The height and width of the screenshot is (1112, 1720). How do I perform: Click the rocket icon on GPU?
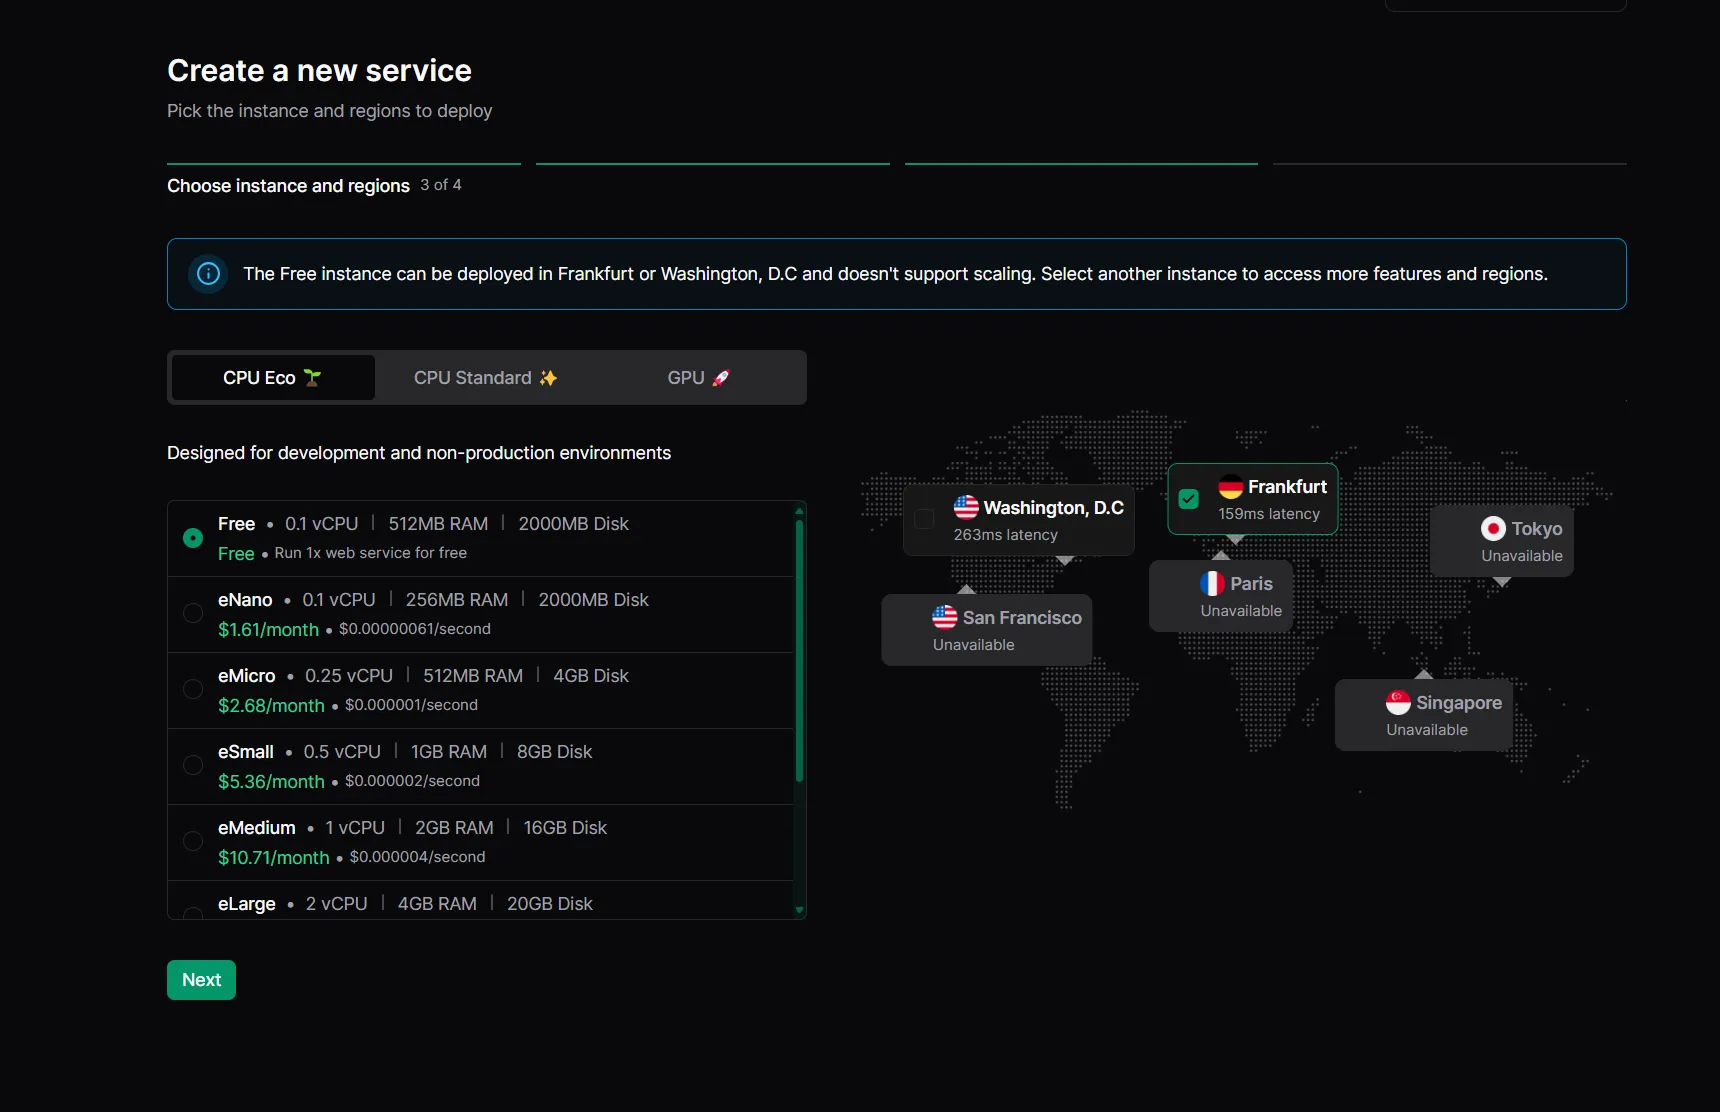point(721,377)
